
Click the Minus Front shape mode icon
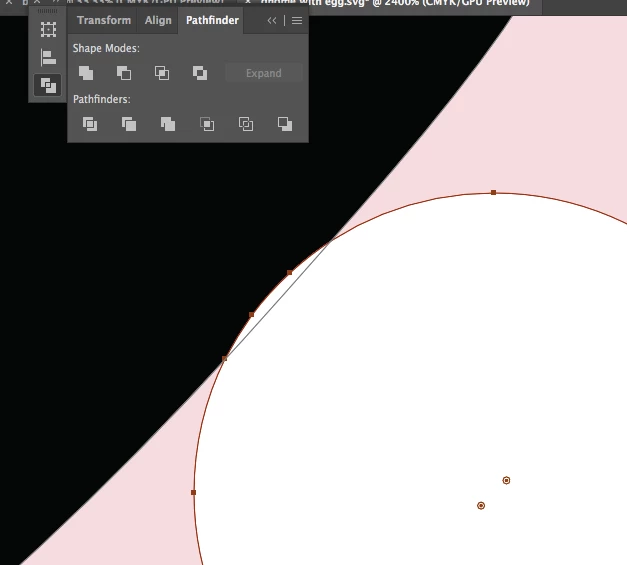pos(124,73)
